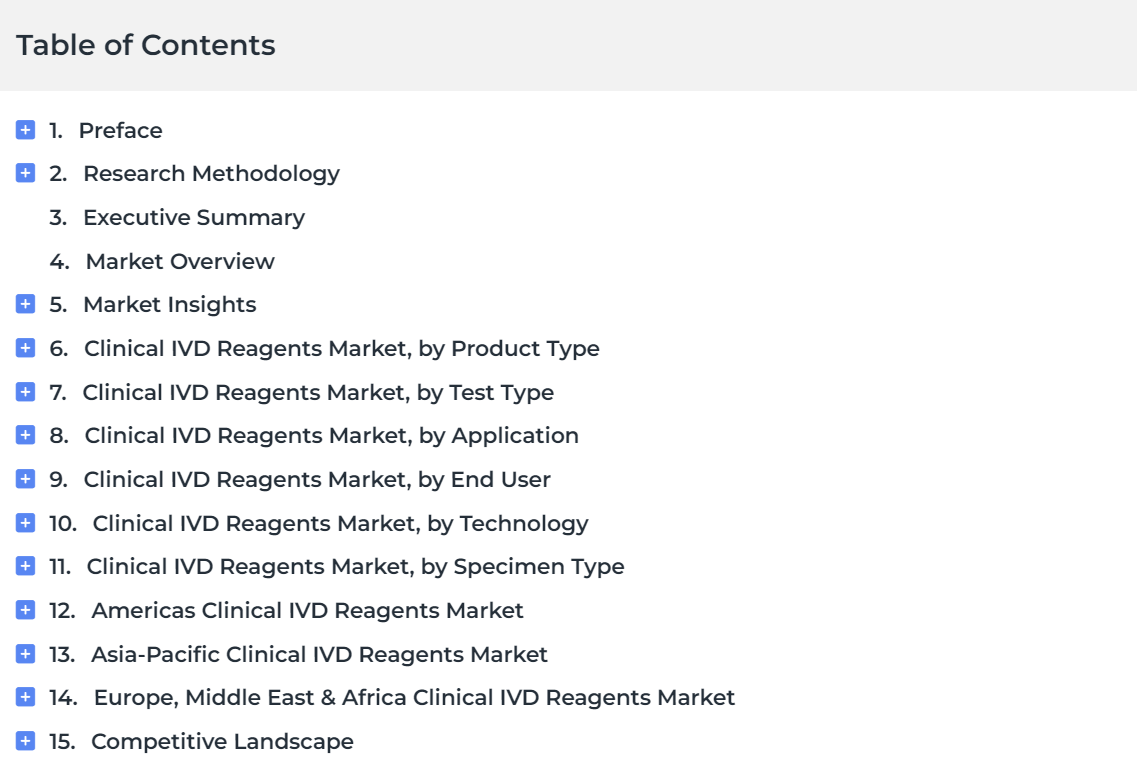Expand the by Product Type section
The height and width of the screenshot is (766, 1137).
(25, 348)
